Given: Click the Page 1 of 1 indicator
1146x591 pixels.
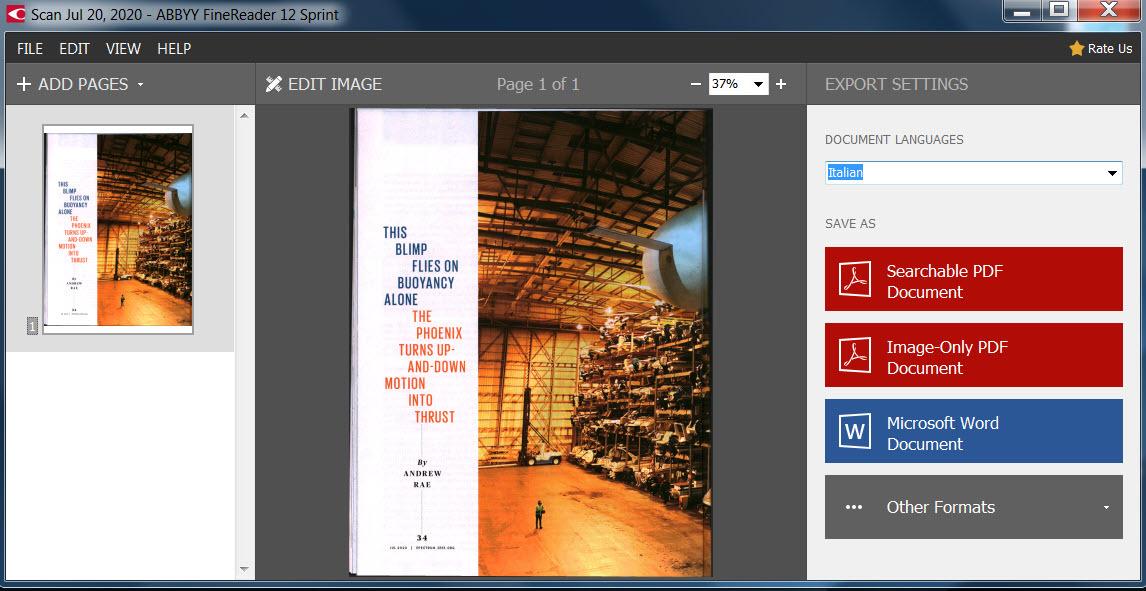Looking at the screenshot, I should pos(538,84).
